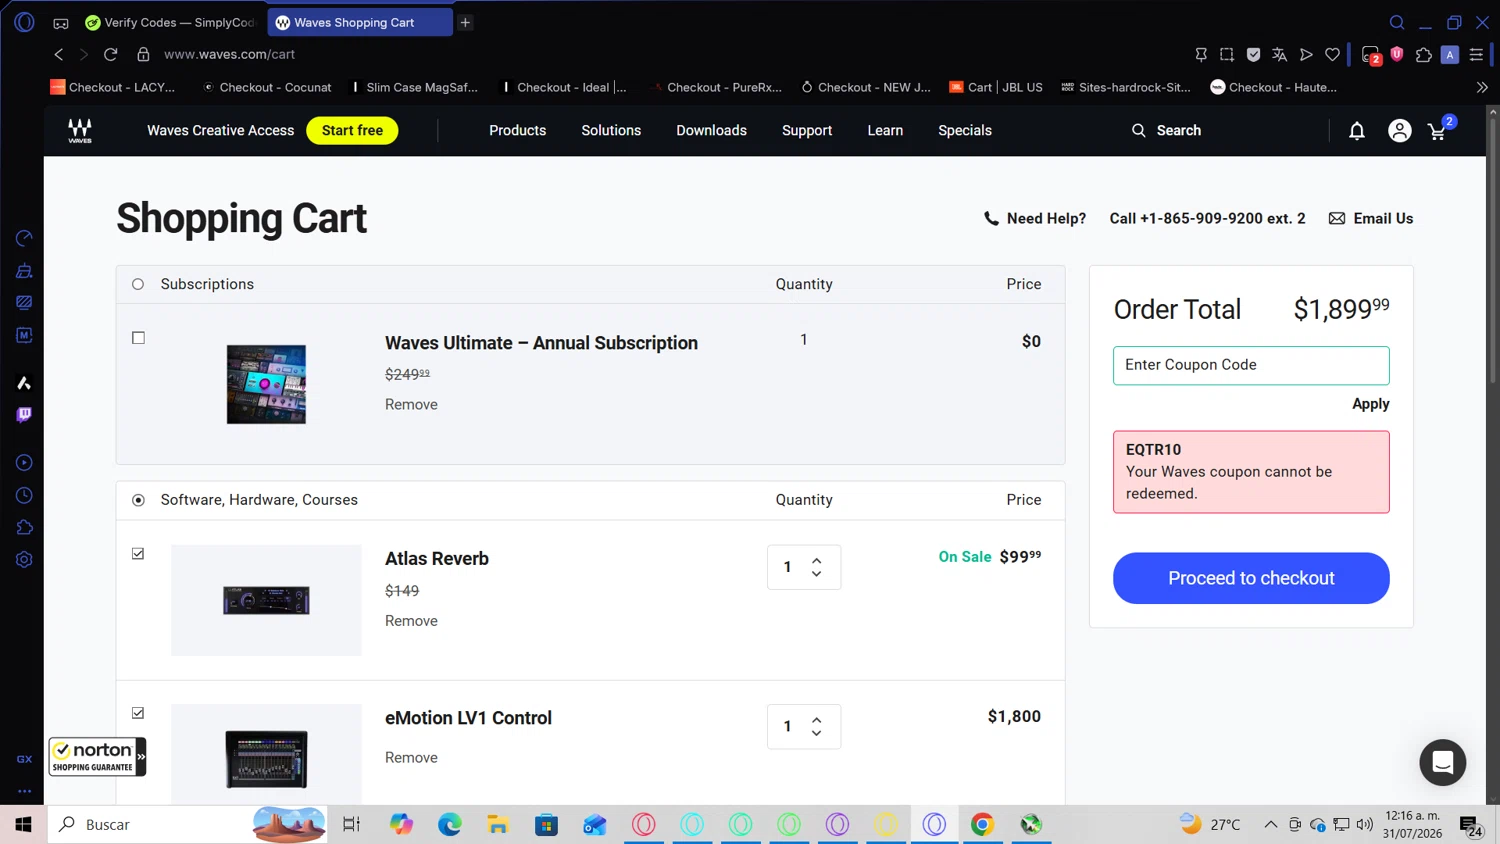This screenshot has height=844, width=1500.
Task: Open Twitch in the Opera sidebar
Action: click(x=24, y=414)
